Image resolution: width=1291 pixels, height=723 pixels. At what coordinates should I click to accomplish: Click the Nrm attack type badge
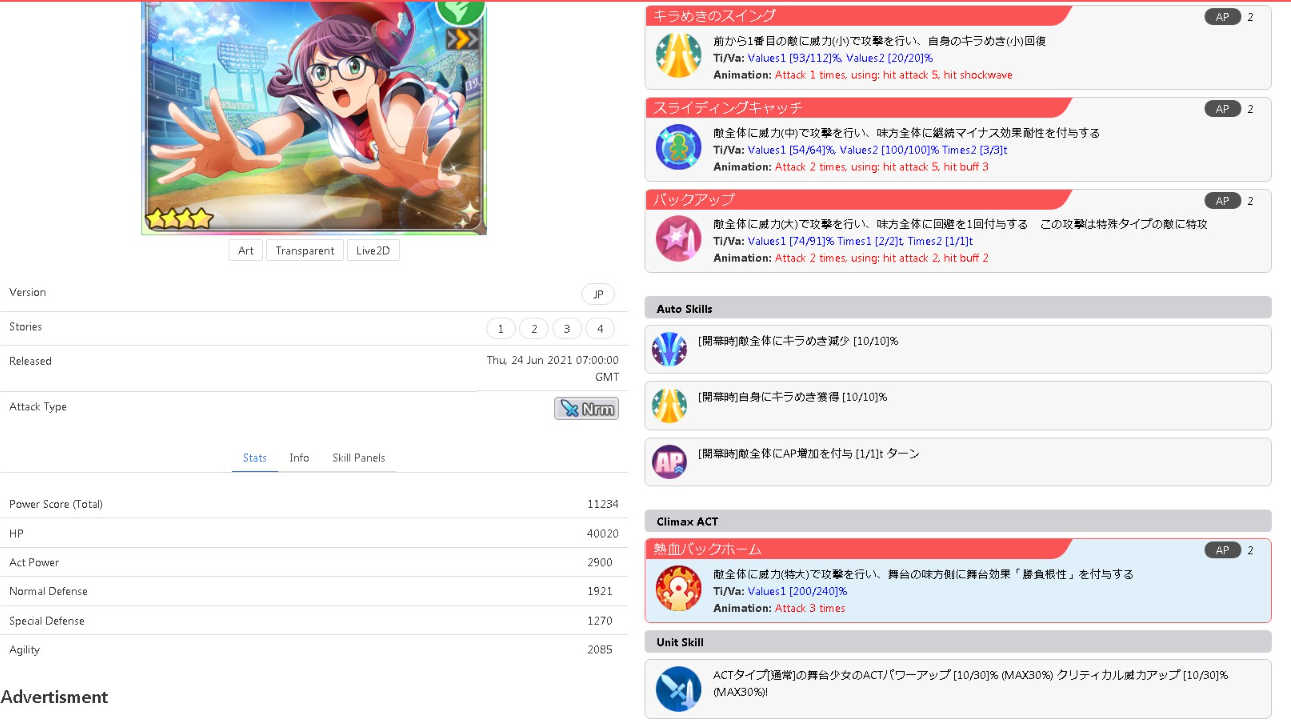(x=586, y=408)
